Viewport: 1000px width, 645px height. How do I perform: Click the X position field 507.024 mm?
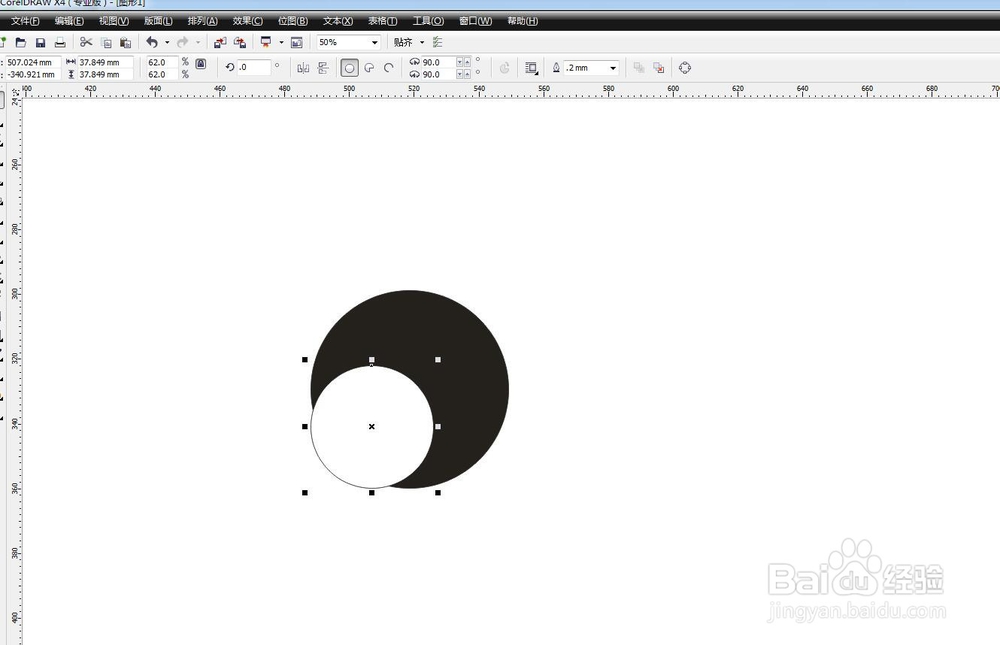point(33,63)
